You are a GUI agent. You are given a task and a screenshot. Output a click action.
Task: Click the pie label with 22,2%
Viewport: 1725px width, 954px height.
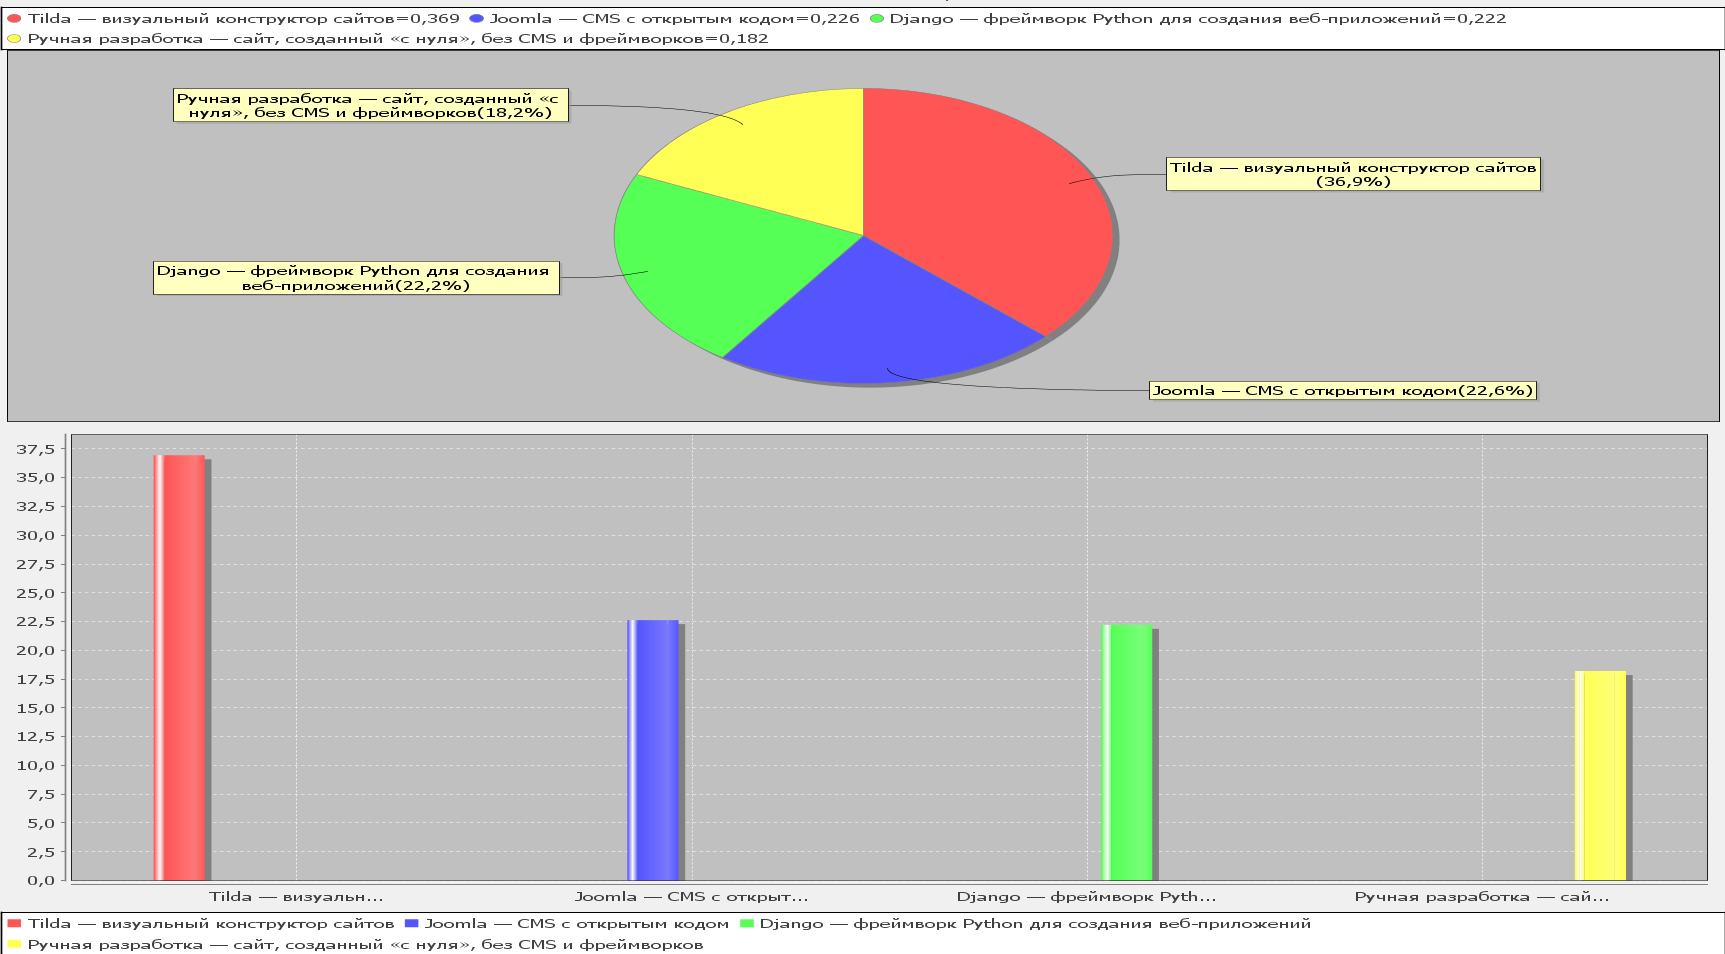click(356, 278)
